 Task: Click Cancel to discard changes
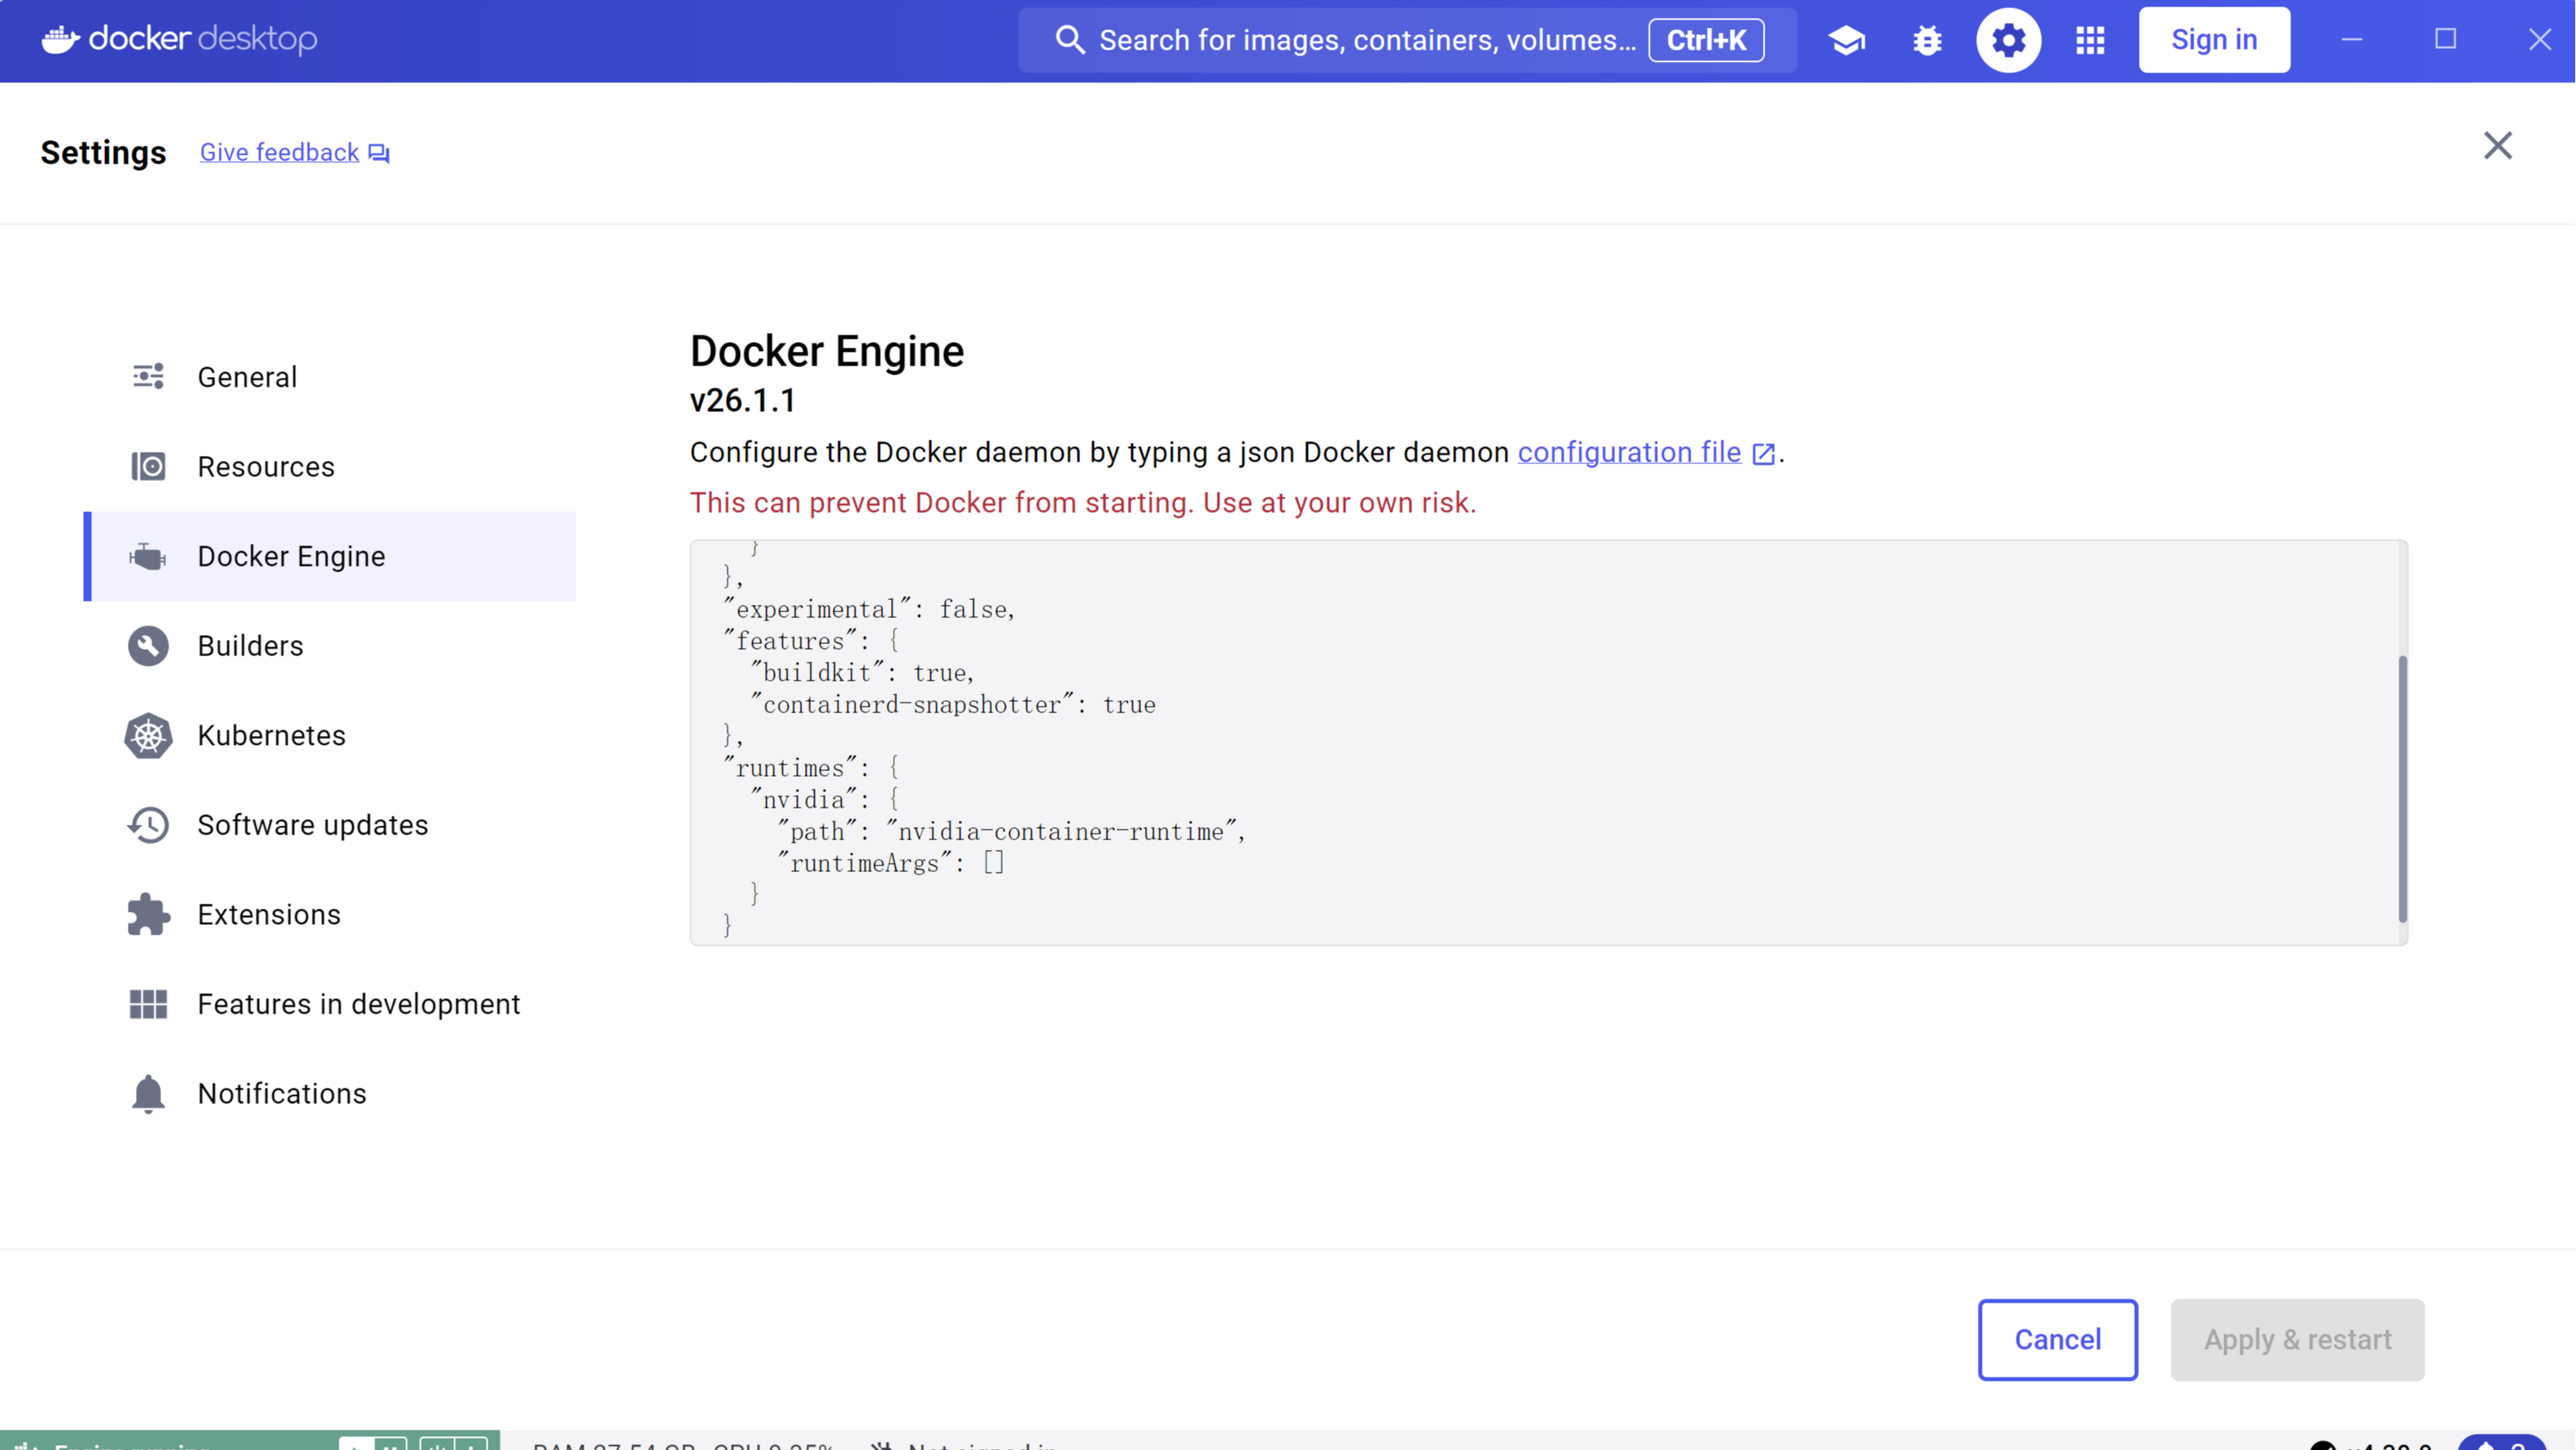[2058, 1338]
